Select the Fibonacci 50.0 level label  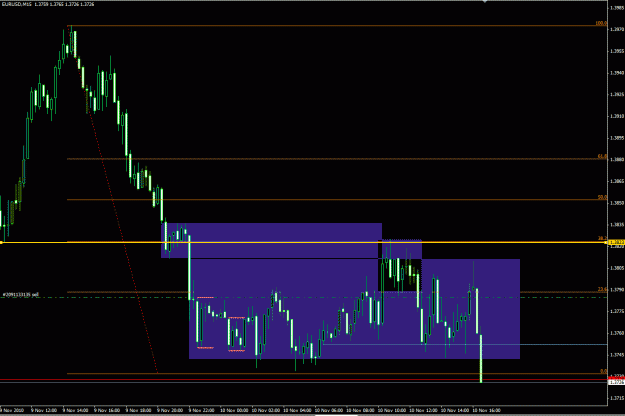coord(602,197)
